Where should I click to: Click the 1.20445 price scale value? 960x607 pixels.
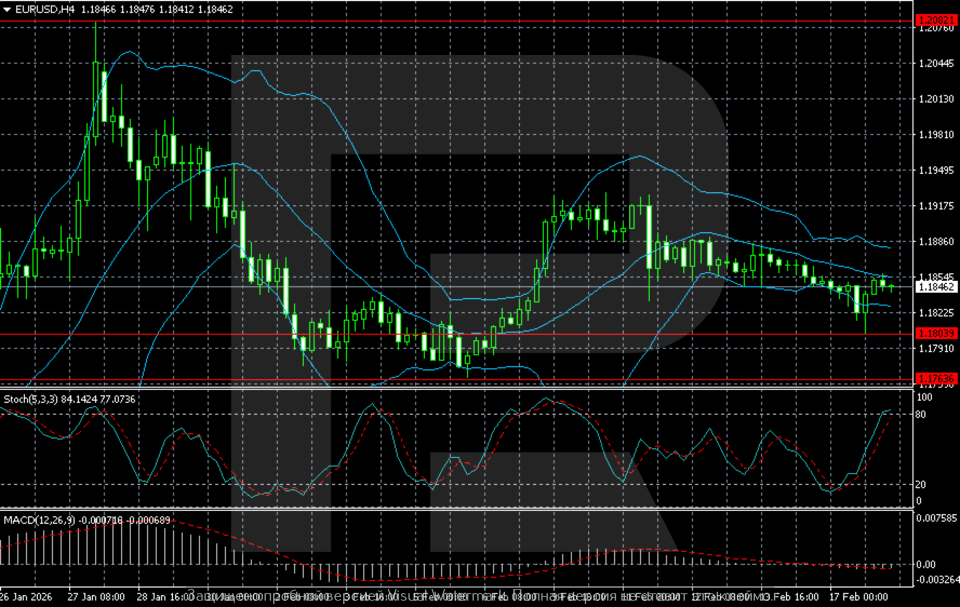pyautogui.click(x=936, y=63)
